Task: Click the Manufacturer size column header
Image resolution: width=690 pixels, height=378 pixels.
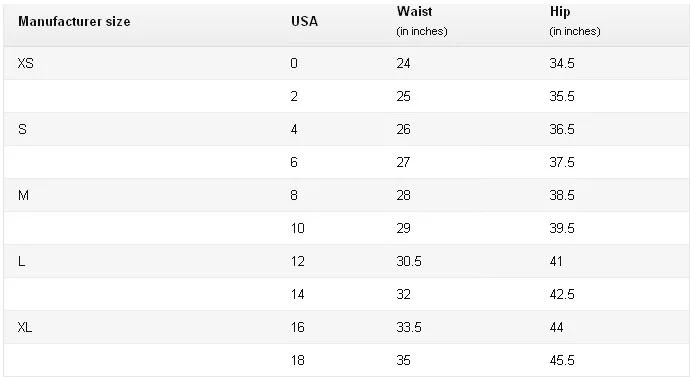Action: tap(74, 22)
